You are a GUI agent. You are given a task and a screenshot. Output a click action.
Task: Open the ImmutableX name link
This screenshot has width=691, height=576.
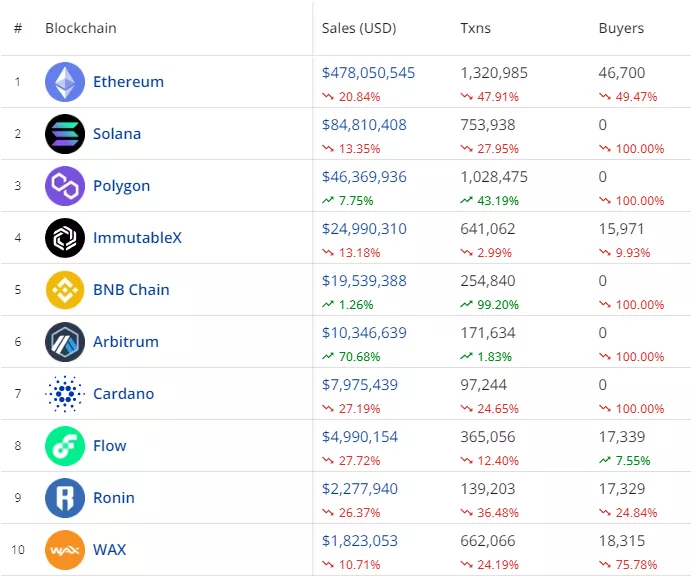click(137, 238)
